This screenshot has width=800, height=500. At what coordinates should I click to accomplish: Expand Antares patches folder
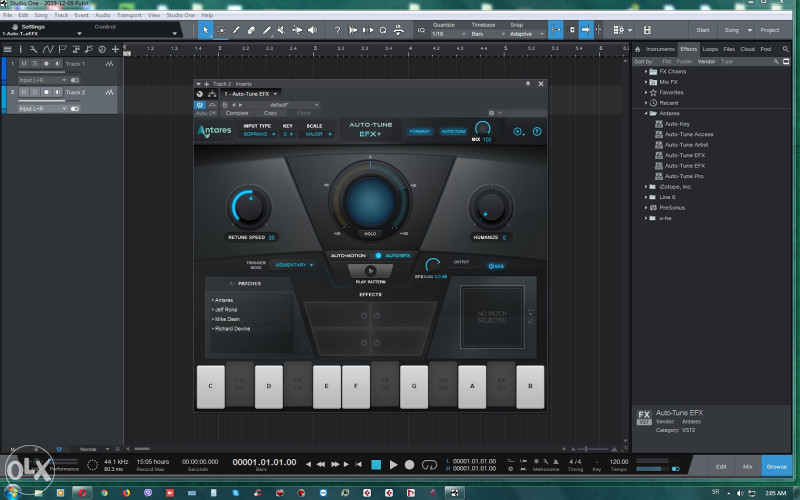(x=213, y=300)
